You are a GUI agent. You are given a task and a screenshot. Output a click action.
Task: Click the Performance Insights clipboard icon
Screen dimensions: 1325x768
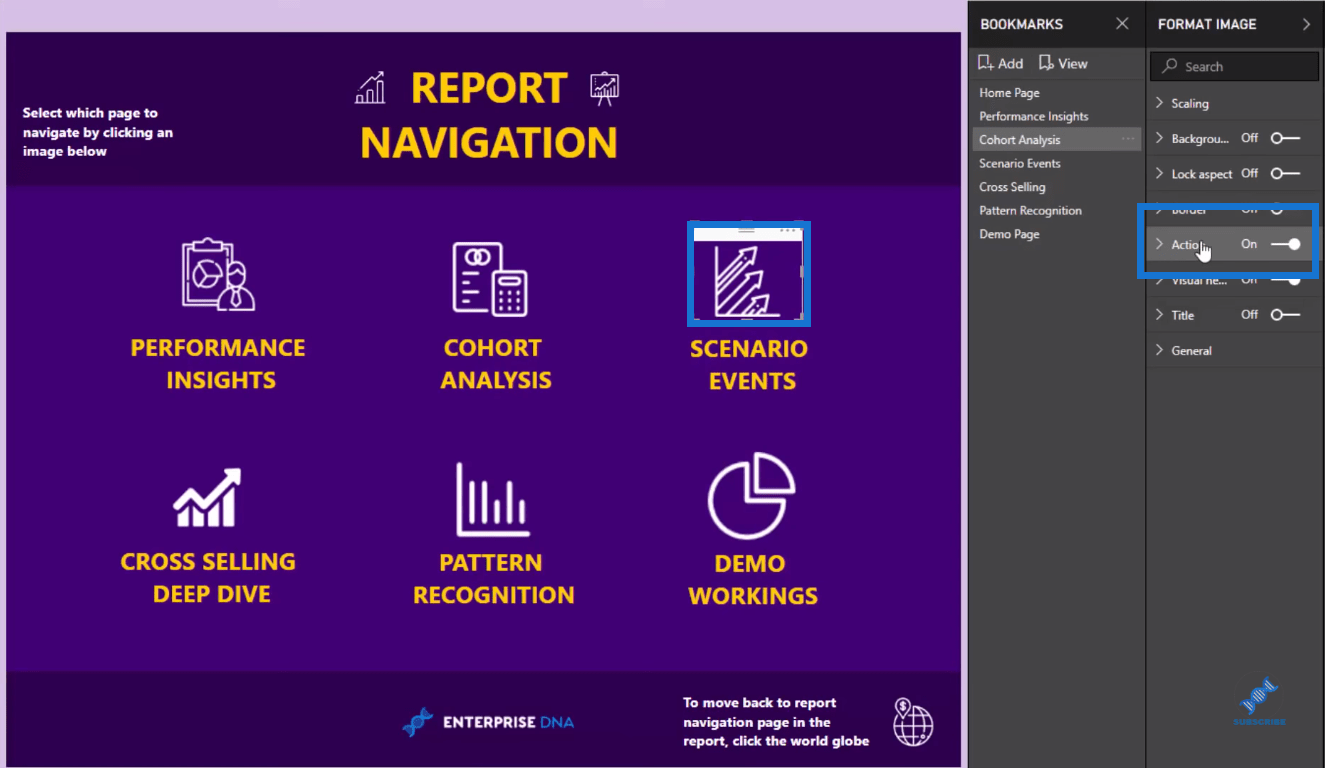tap(218, 274)
